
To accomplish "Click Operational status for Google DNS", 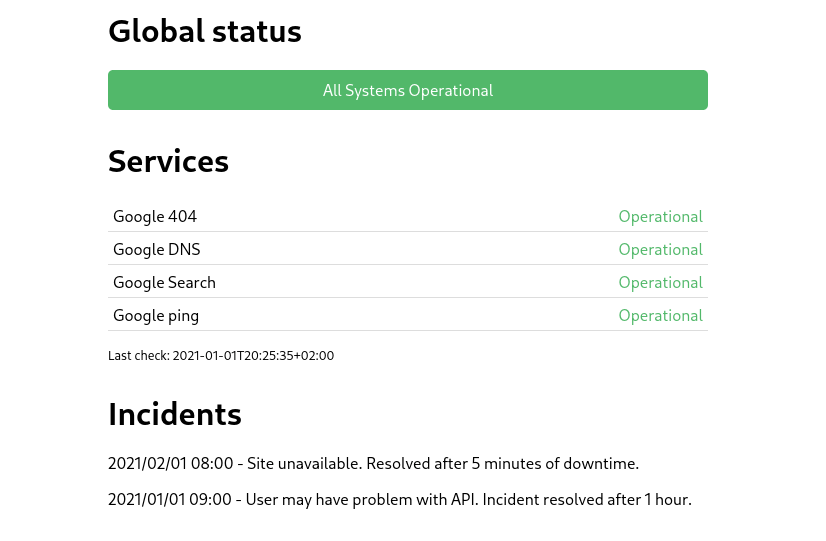I will point(660,249).
